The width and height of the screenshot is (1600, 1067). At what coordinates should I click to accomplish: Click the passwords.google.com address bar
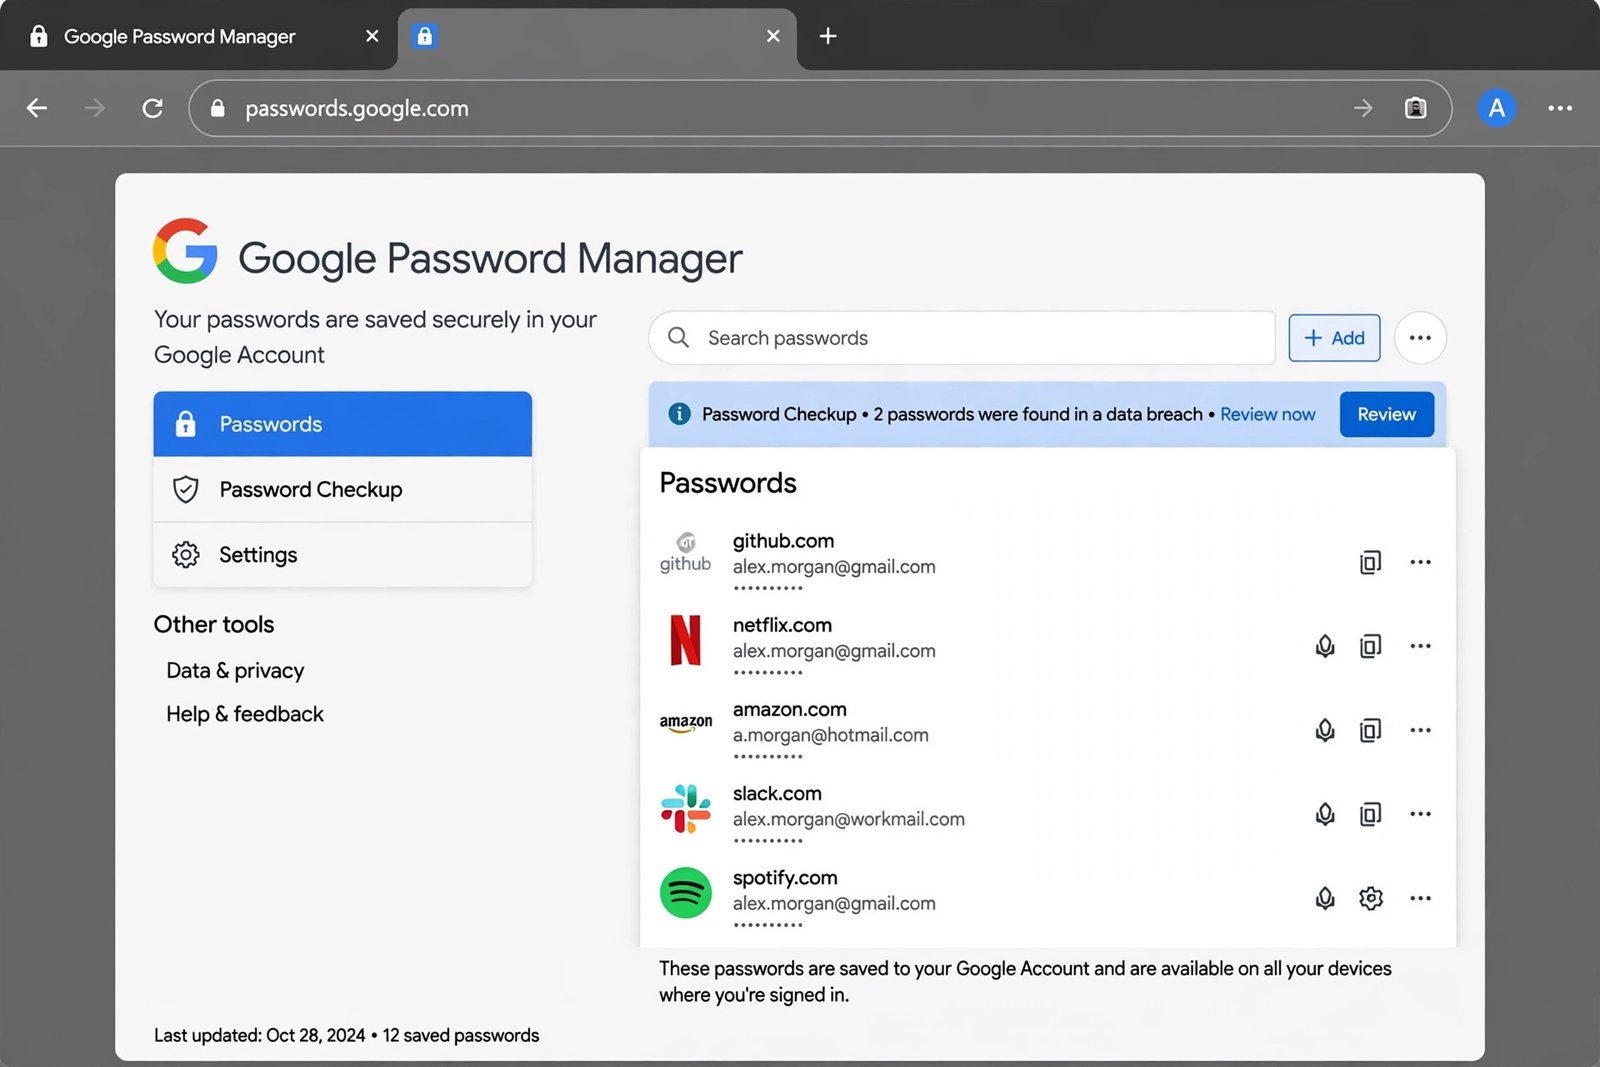[x=820, y=108]
